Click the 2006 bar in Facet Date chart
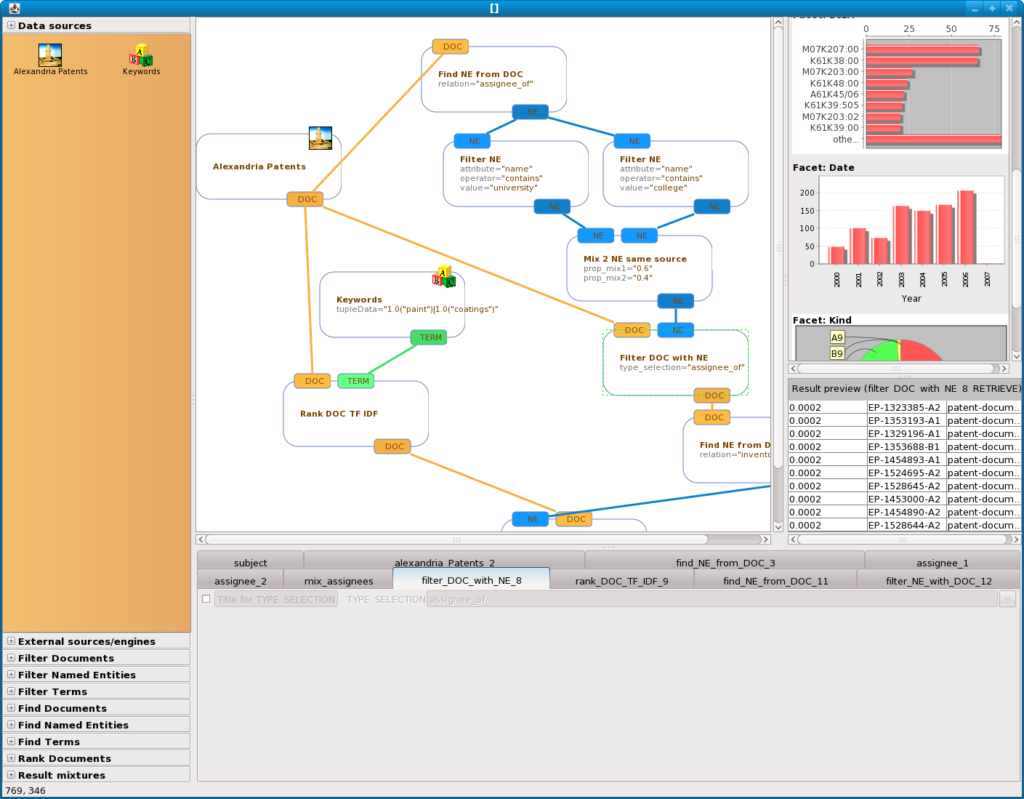 pyautogui.click(x=966, y=227)
